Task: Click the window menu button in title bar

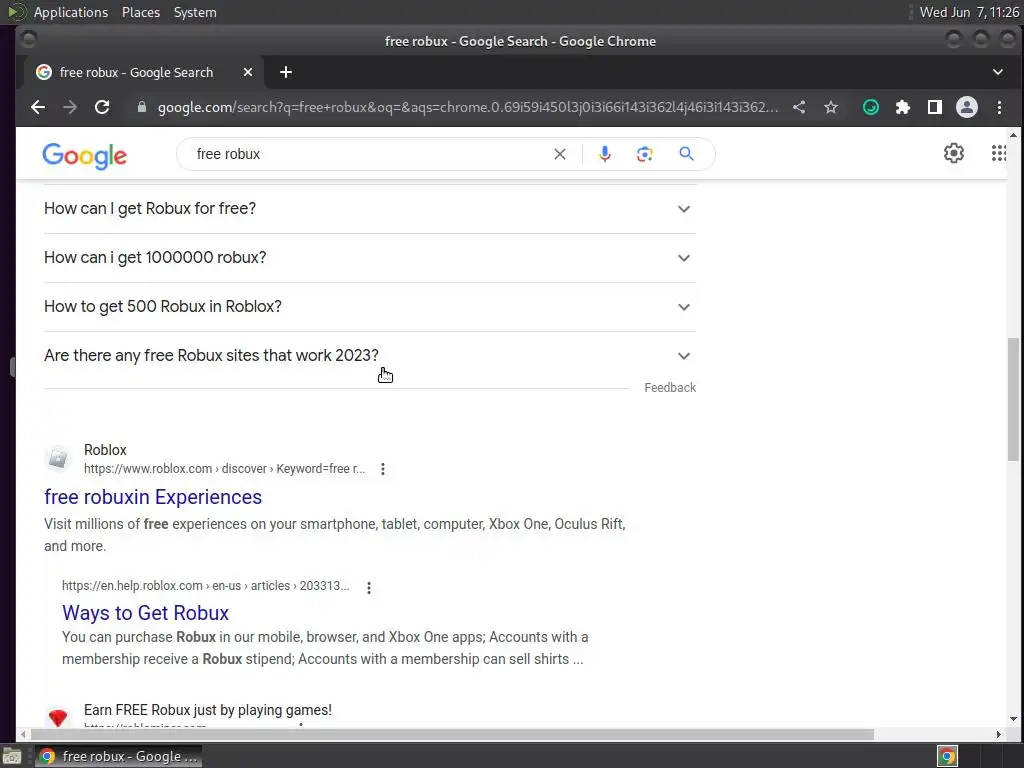Action: 28,40
